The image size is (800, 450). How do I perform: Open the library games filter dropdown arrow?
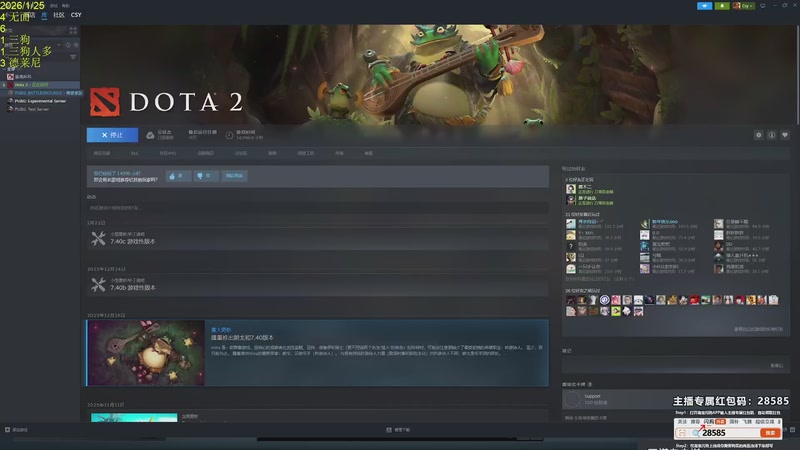(59, 45)
